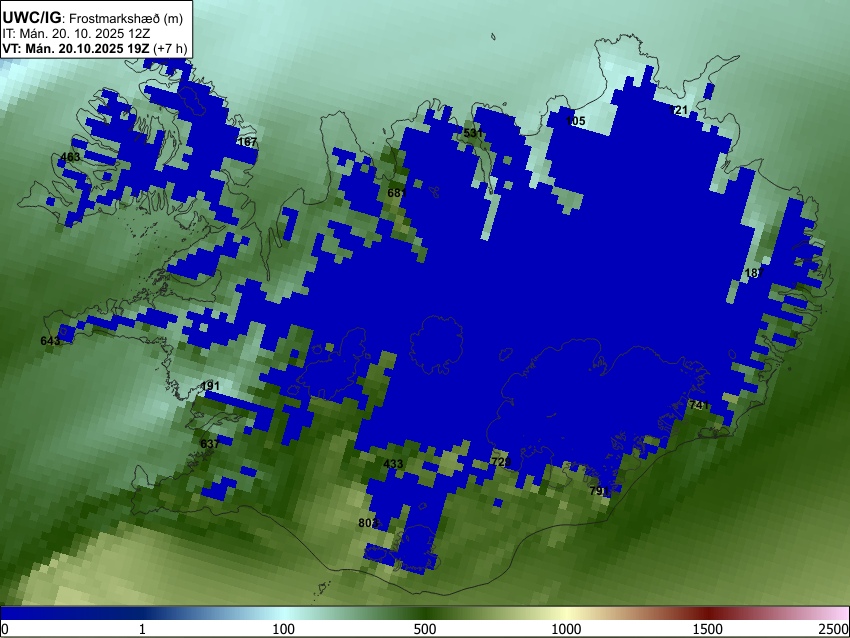
Task: Click the 'VT: Mán. 20.10.2025 19Z (+7 h)' line
Action: pyautogui.click(x=95, y=48)
